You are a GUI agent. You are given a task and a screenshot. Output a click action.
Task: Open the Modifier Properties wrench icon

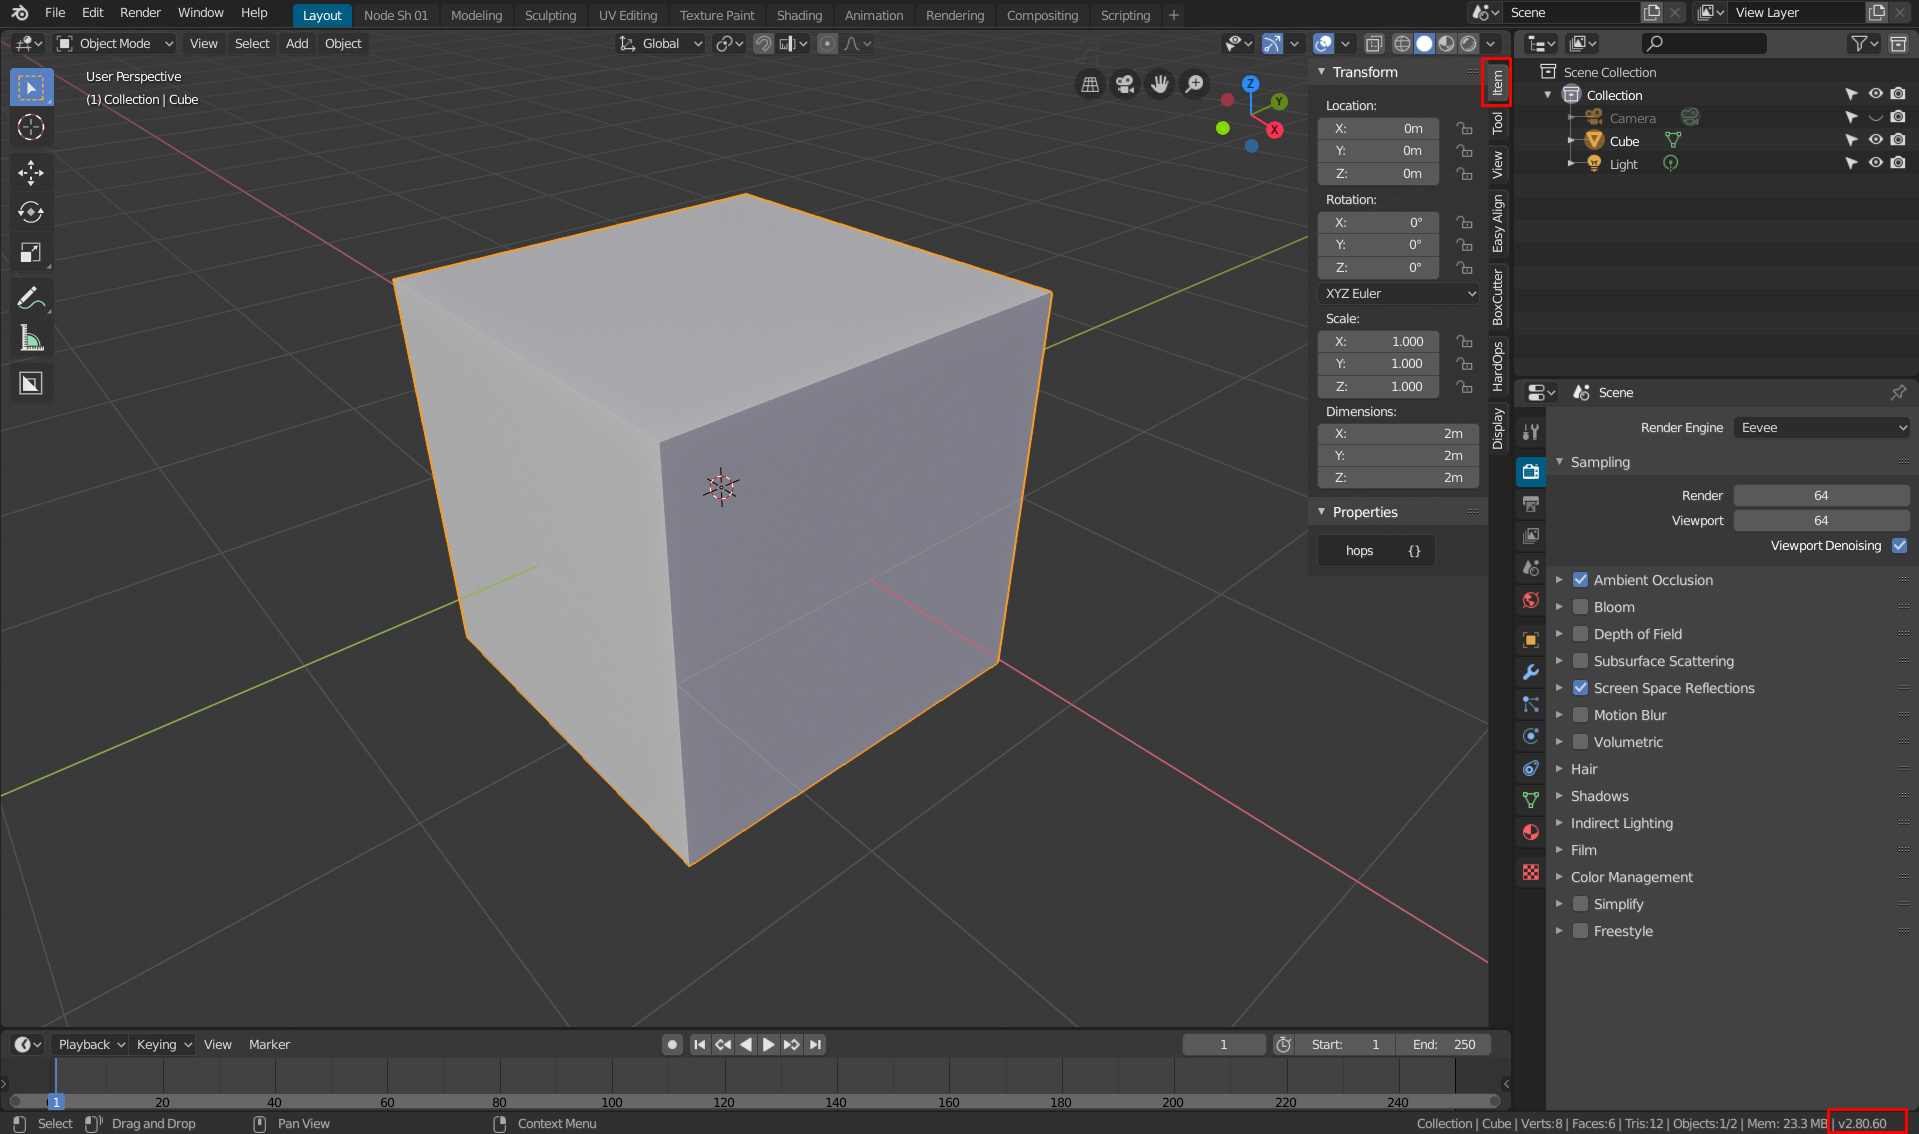(x=1530, y=672)
